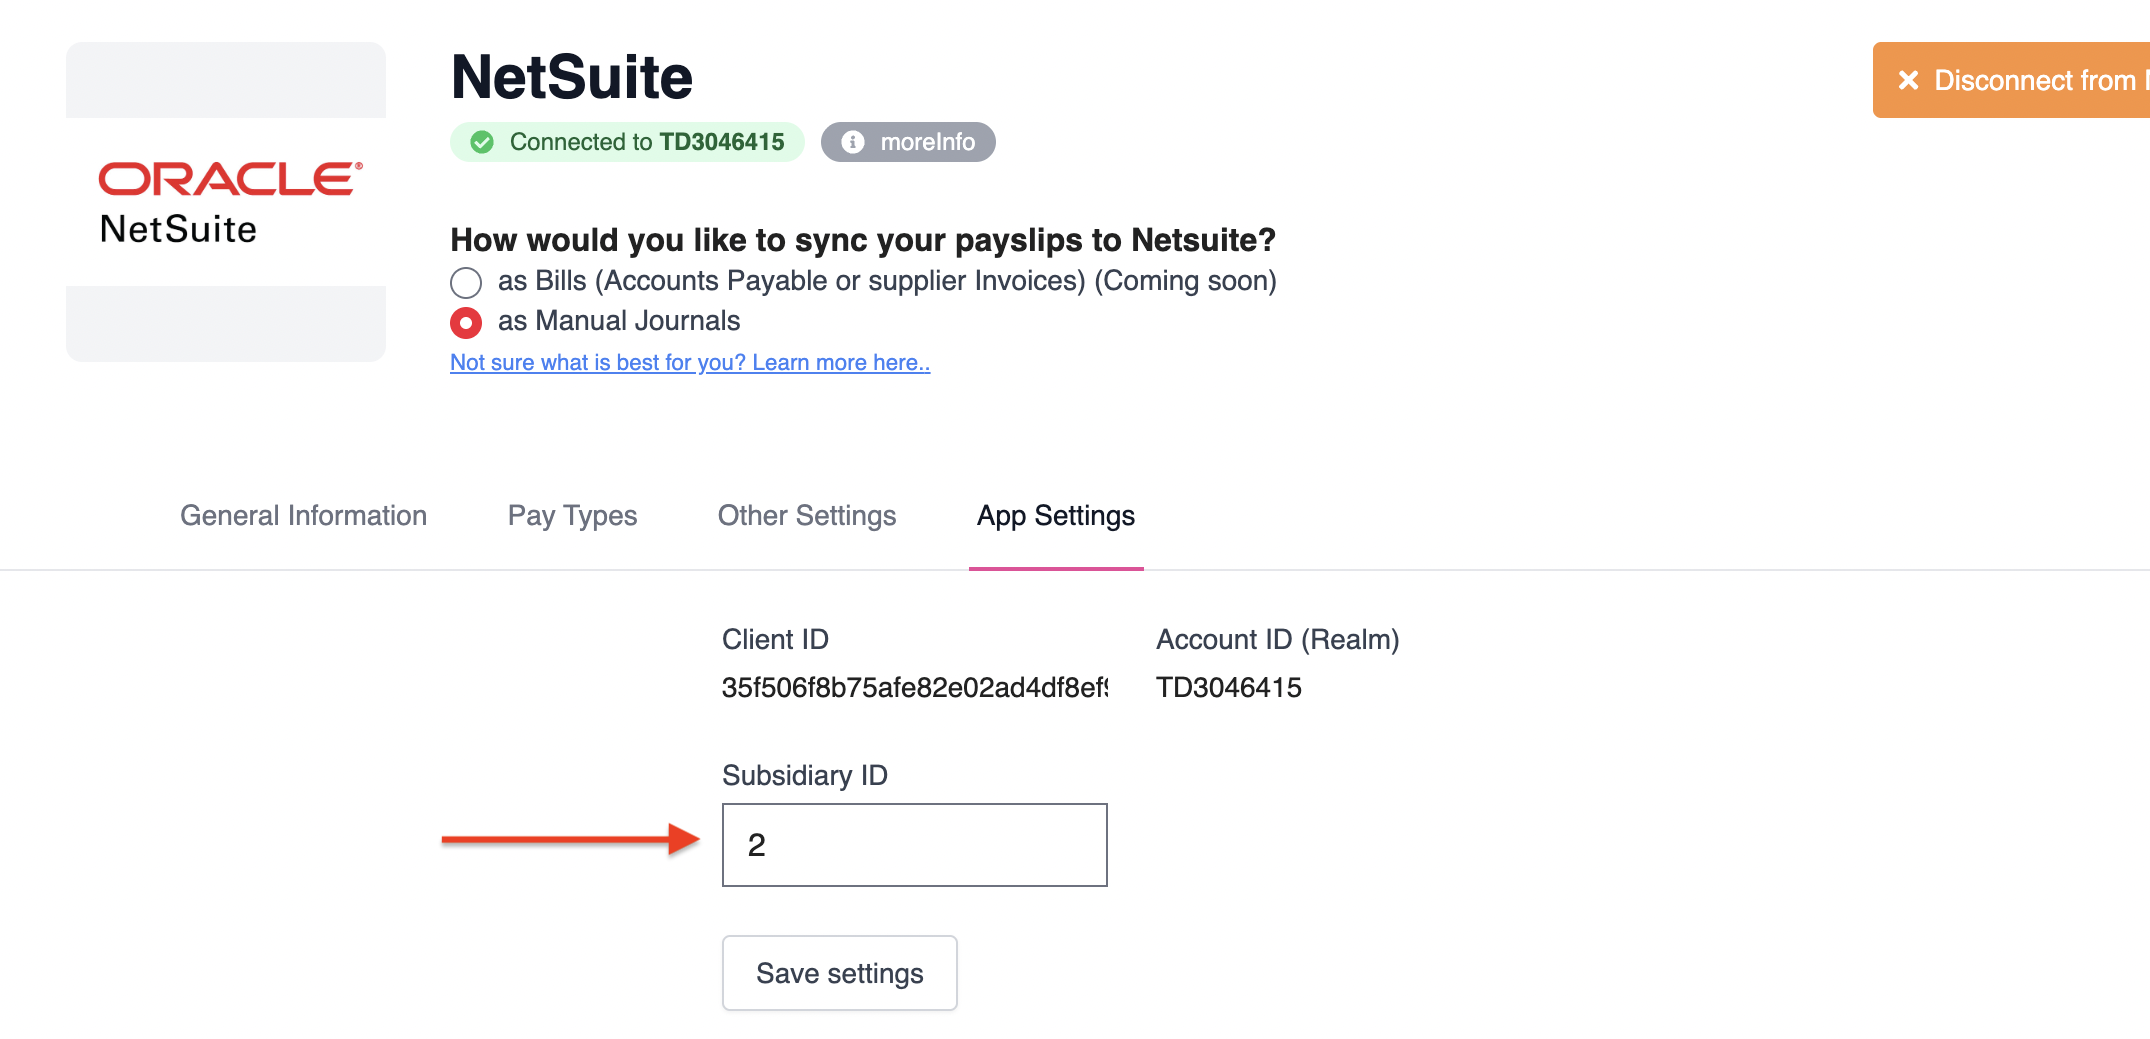Focus the Subsidiary ID input field

914,845
